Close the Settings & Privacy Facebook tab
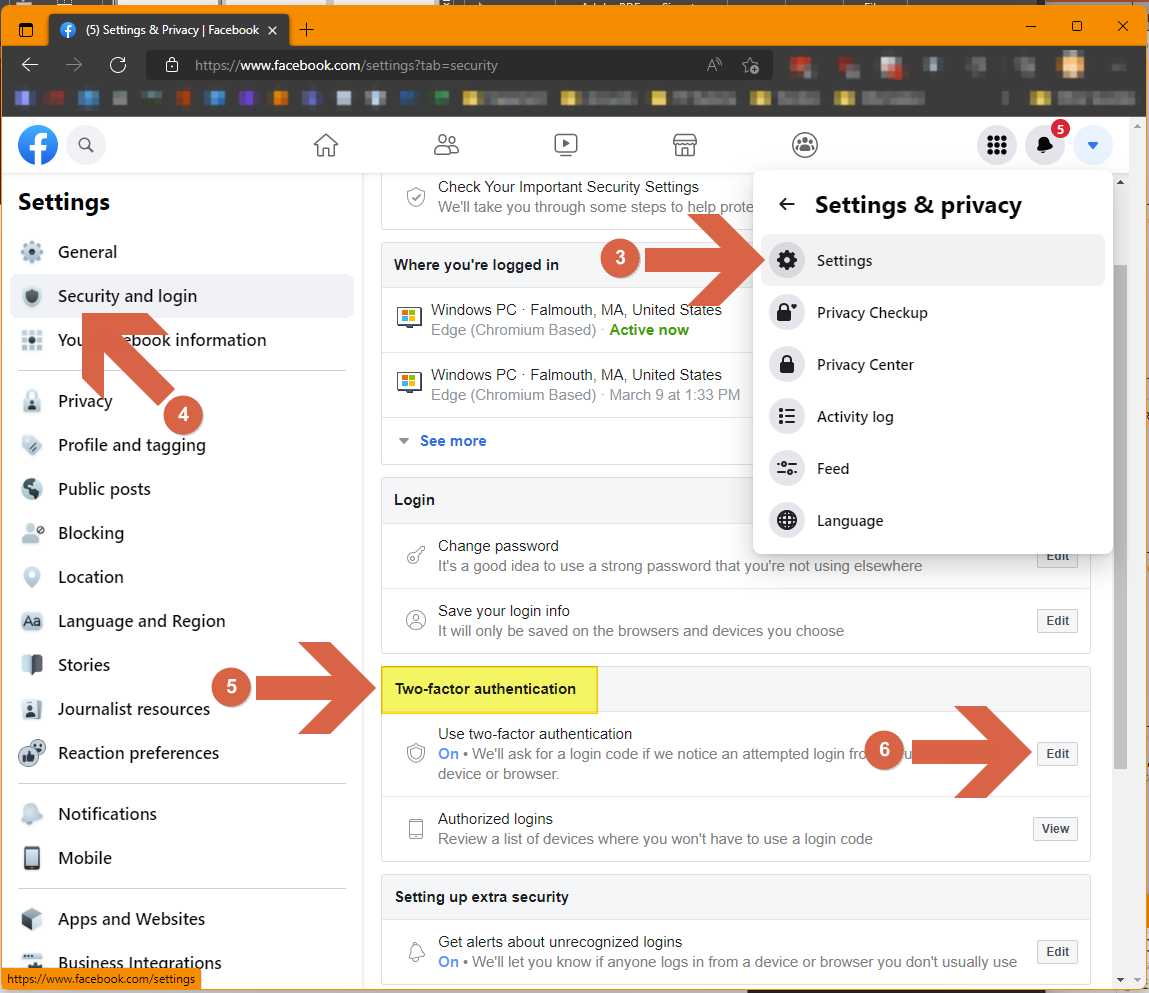The width and height of the screenshot is (1149, 993). [273, 30]
